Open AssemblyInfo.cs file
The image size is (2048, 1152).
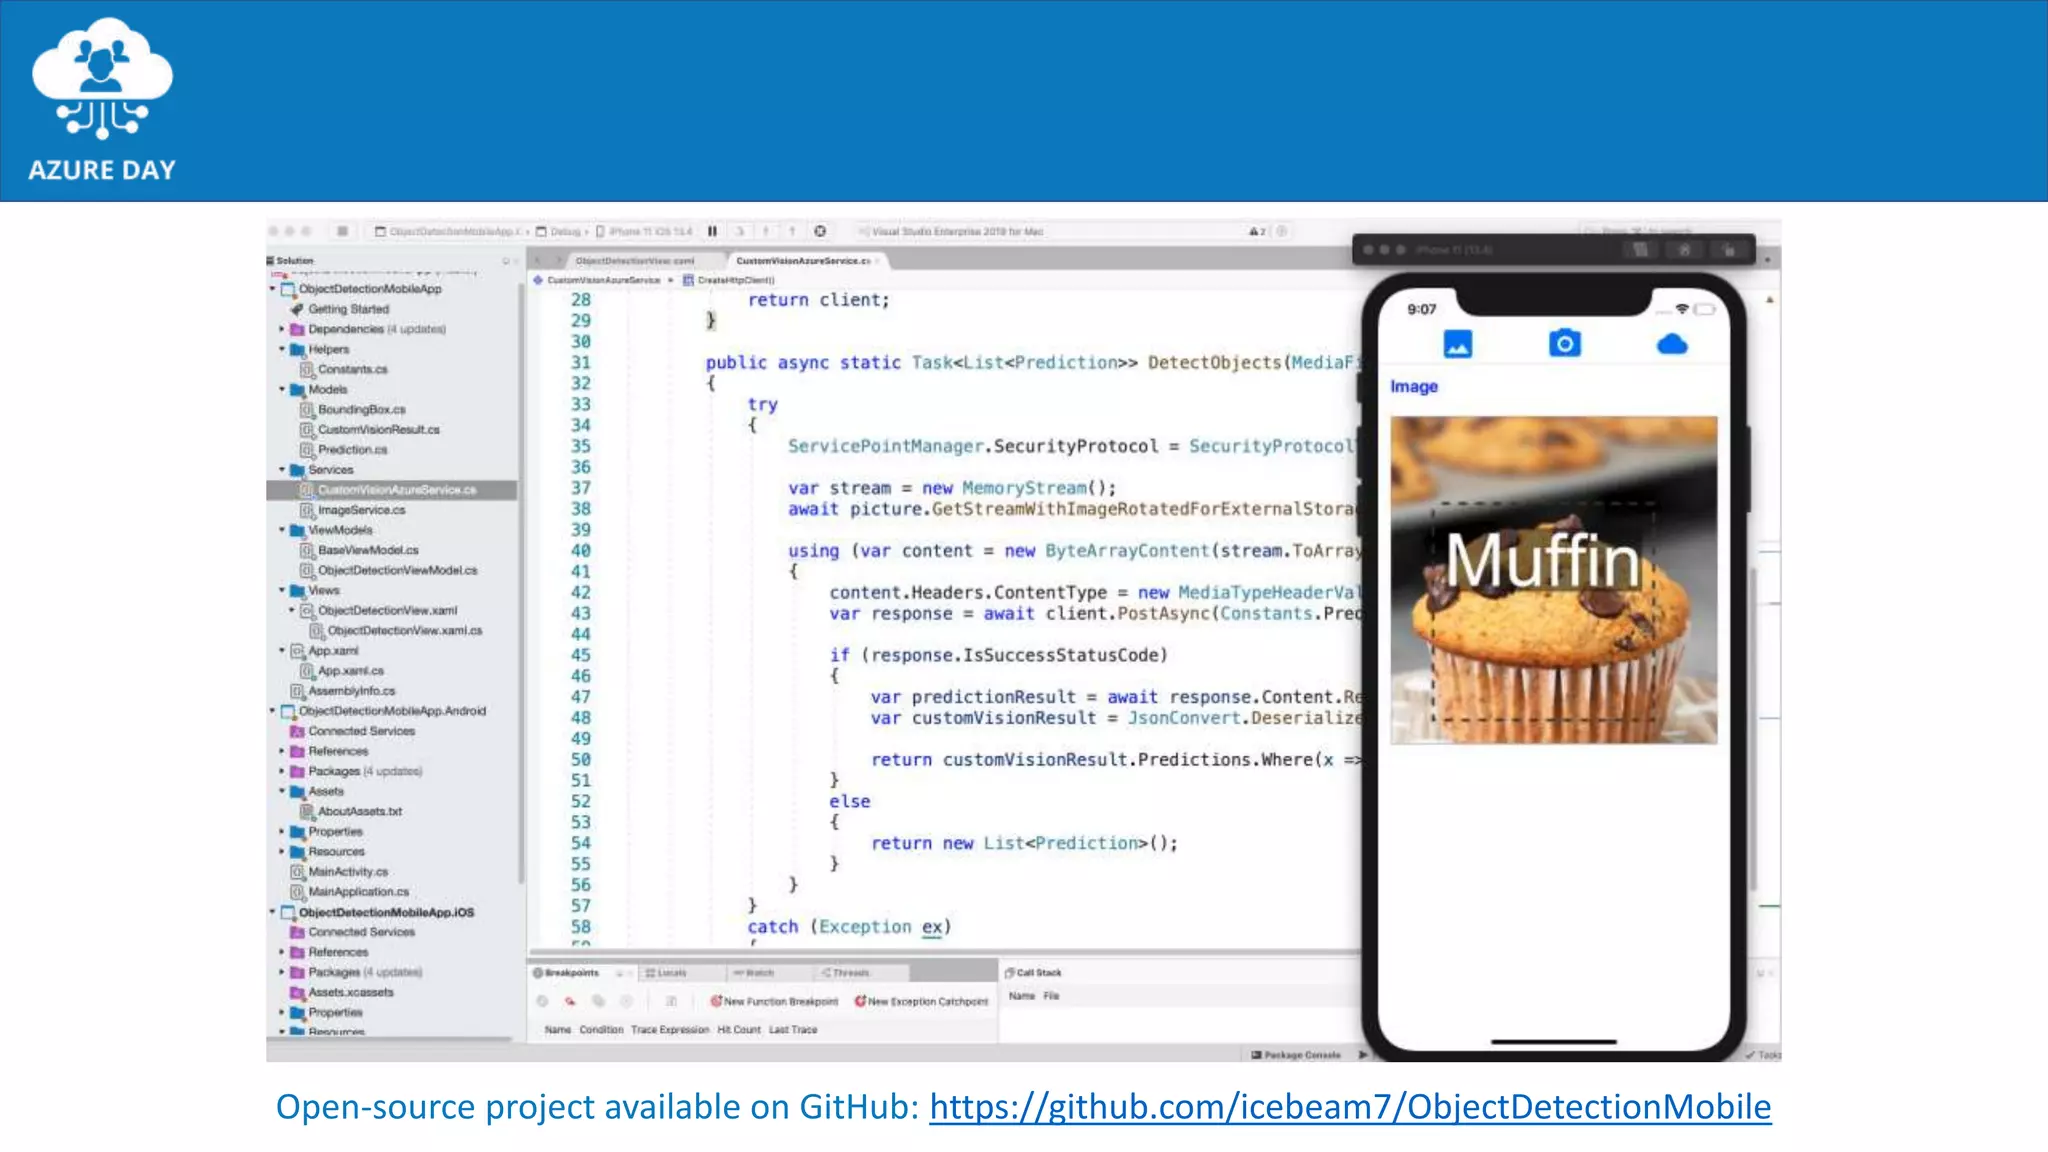pyautogui.click(x=351, y=691)
